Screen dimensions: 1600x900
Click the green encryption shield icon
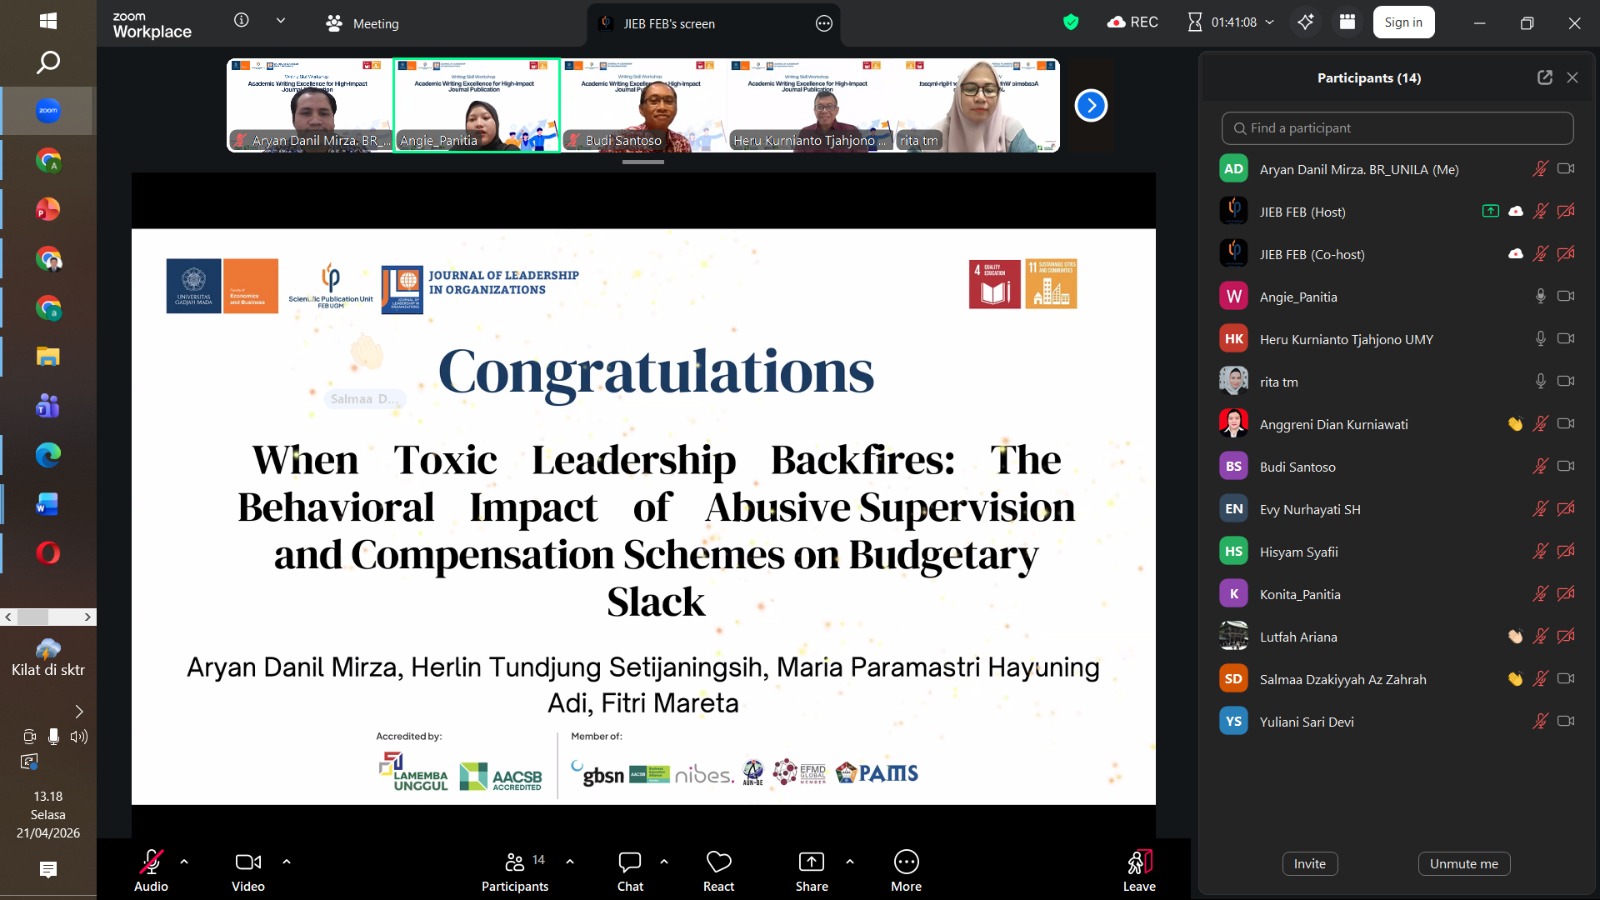coord(1071,22)
